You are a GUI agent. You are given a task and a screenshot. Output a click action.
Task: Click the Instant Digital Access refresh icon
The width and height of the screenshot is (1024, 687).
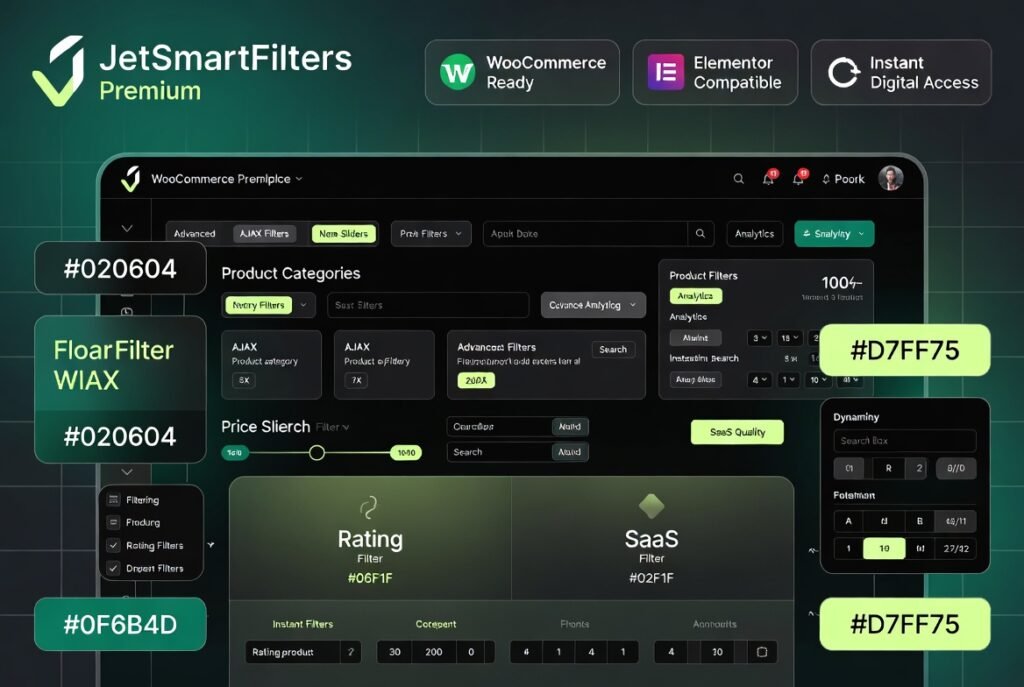click(x=844, y=72)
